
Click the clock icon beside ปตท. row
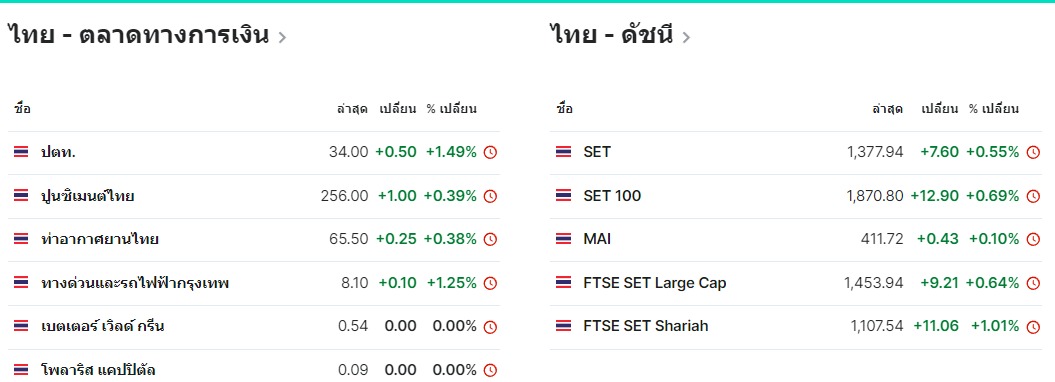tap(490, 153)
